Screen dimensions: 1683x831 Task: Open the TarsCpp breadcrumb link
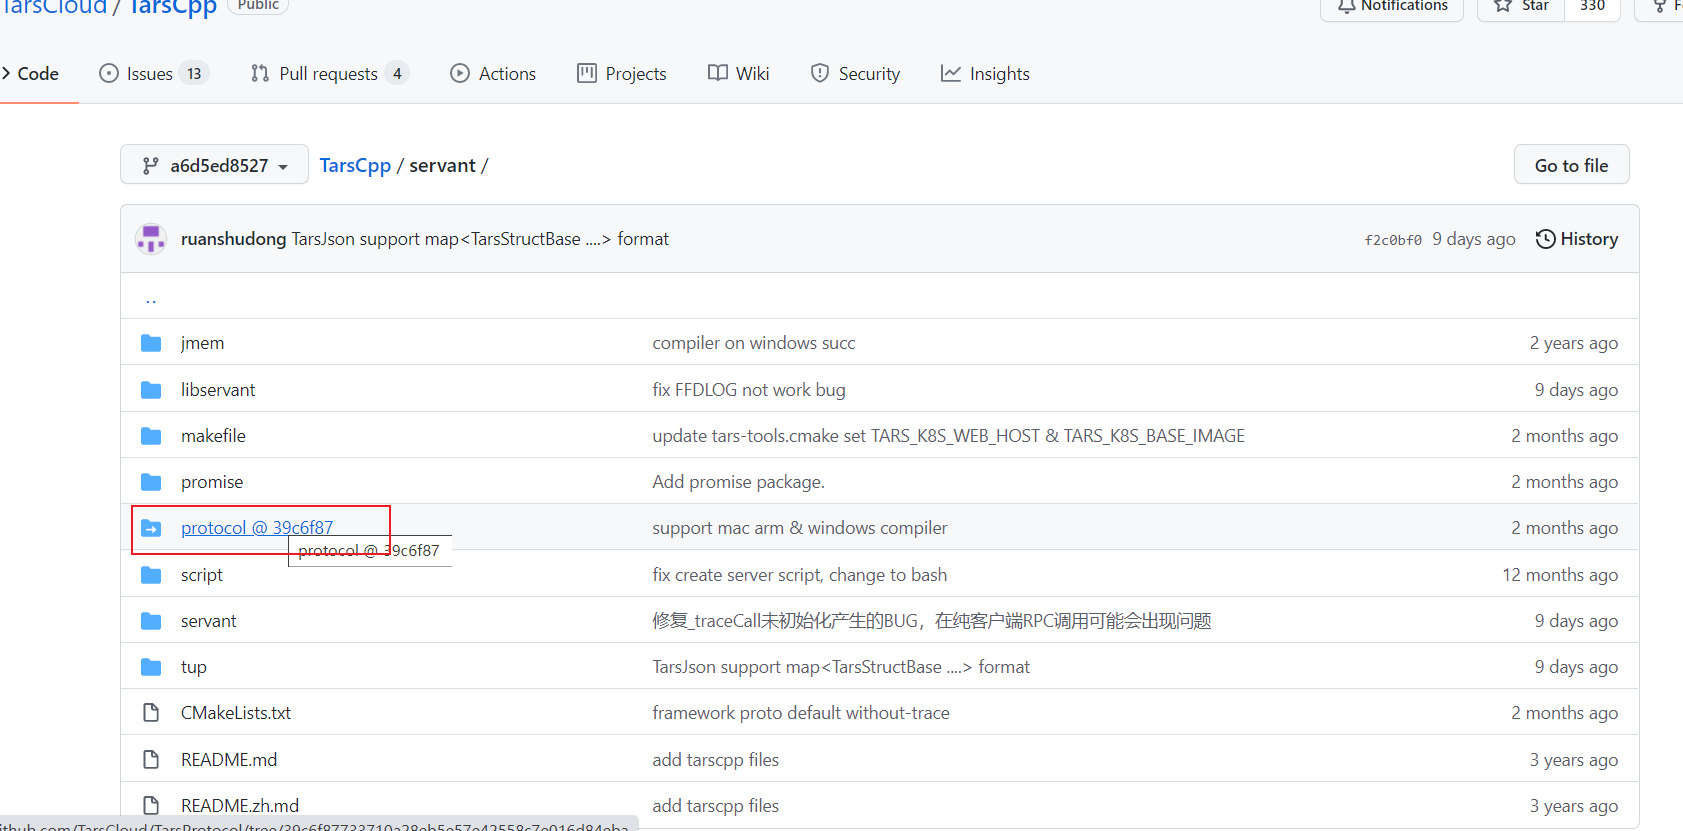355,165
